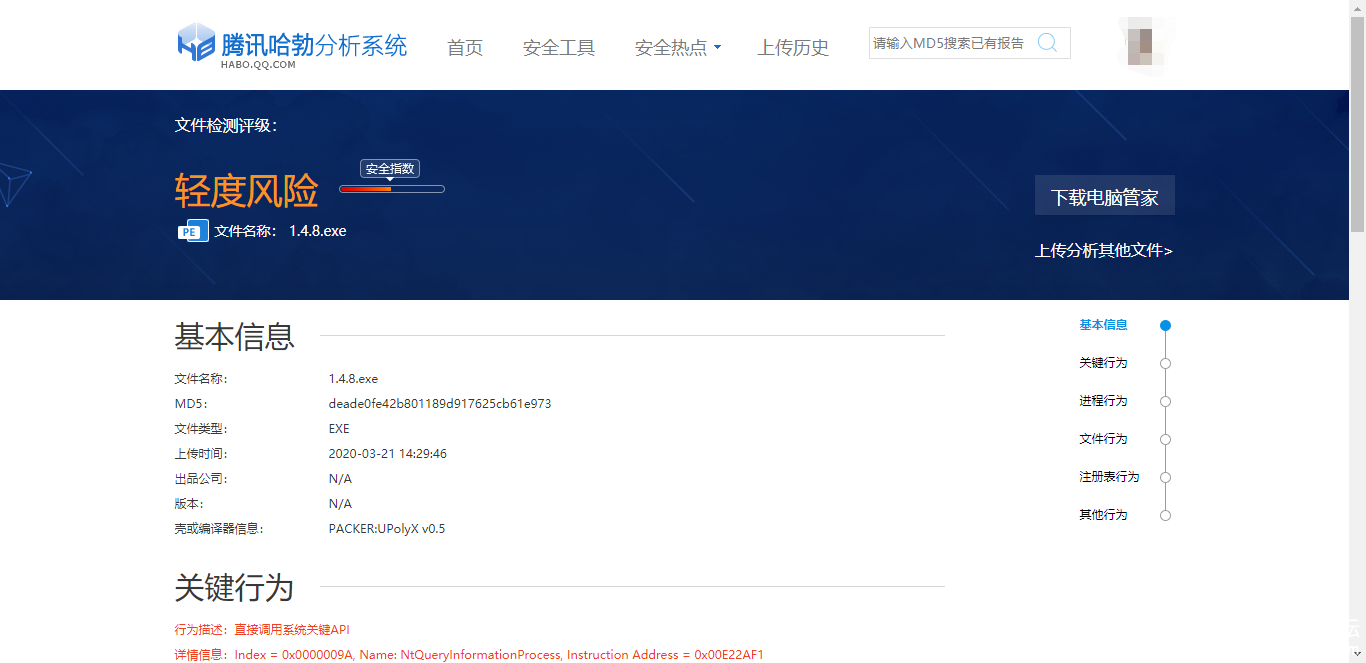Click the 下载电脑管家 button
The width and height of the screenshot is (1366, 663).
pos(1104,196)
